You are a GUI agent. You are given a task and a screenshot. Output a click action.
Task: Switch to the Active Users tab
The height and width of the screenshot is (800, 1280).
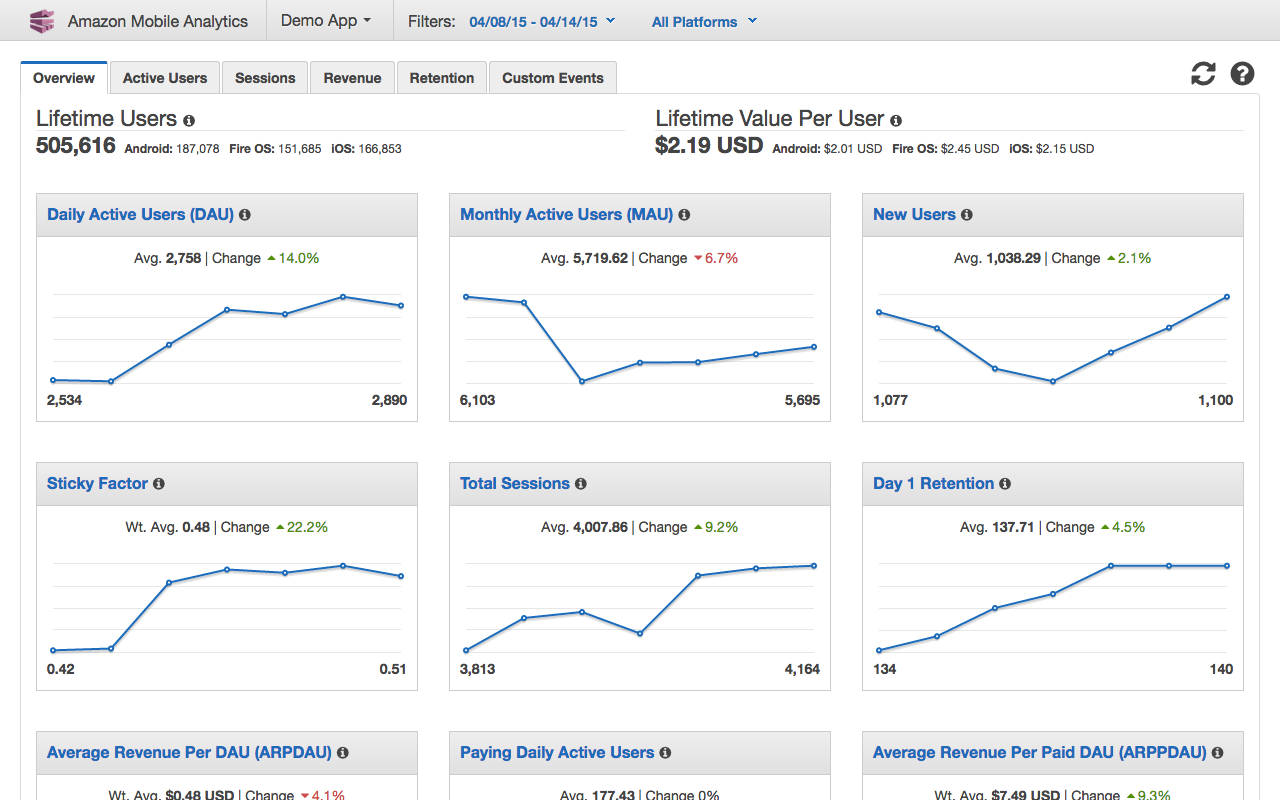tap(165, 78)
